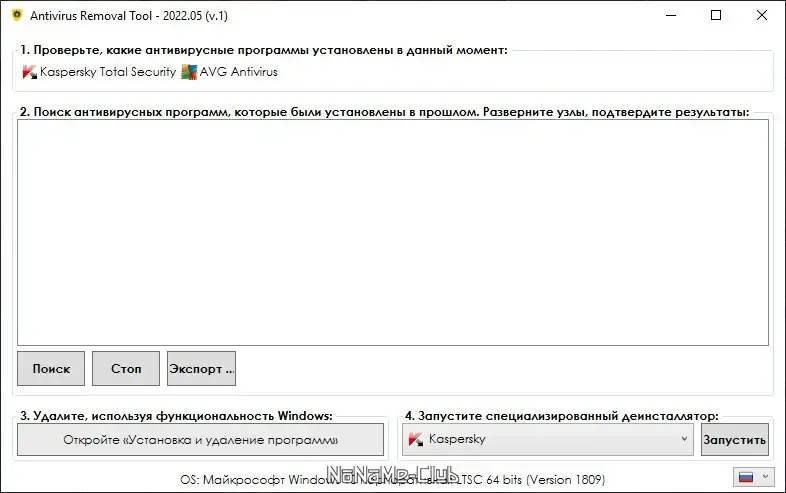Open the language selection dropdown arrow
This screenshot has height=493, width=786.
point(765,476)
